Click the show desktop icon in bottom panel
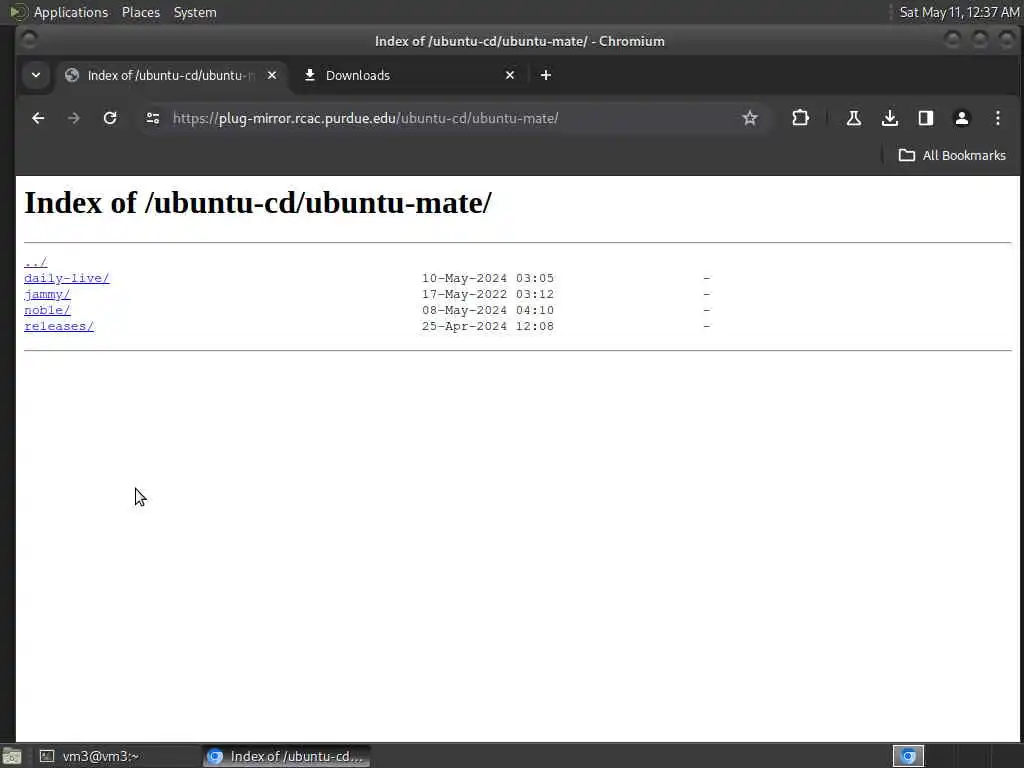This screenshot has height=768, width=1024. (12, 757)
